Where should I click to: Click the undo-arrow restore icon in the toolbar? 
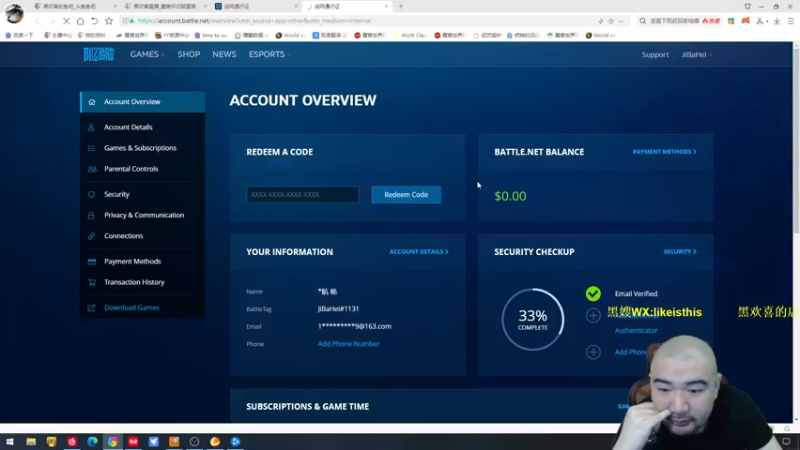(94, 21)
